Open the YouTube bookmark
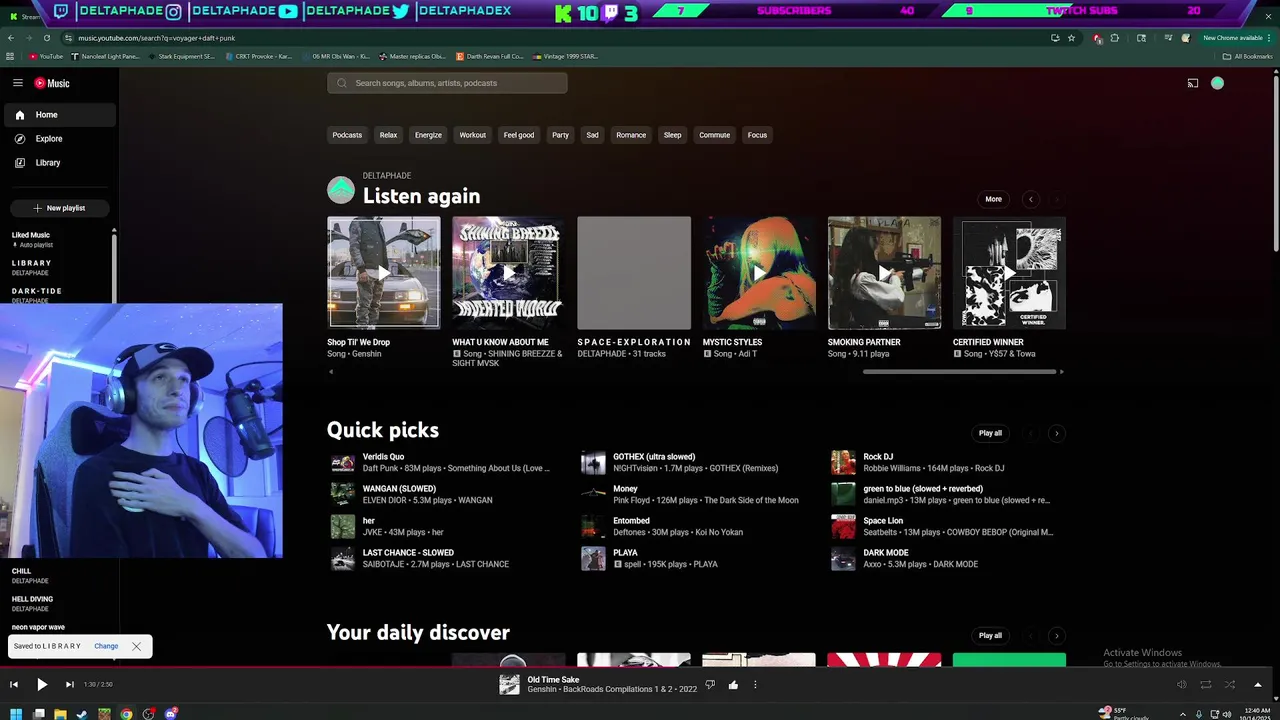The width and height of the screenshot is (1280, 720). pyautogui.click(x=46, y=56)
